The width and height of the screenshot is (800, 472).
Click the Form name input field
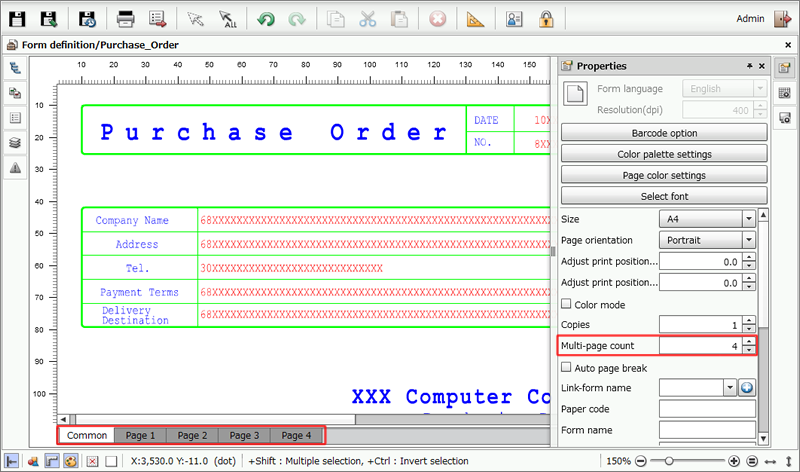click(707, 430)
